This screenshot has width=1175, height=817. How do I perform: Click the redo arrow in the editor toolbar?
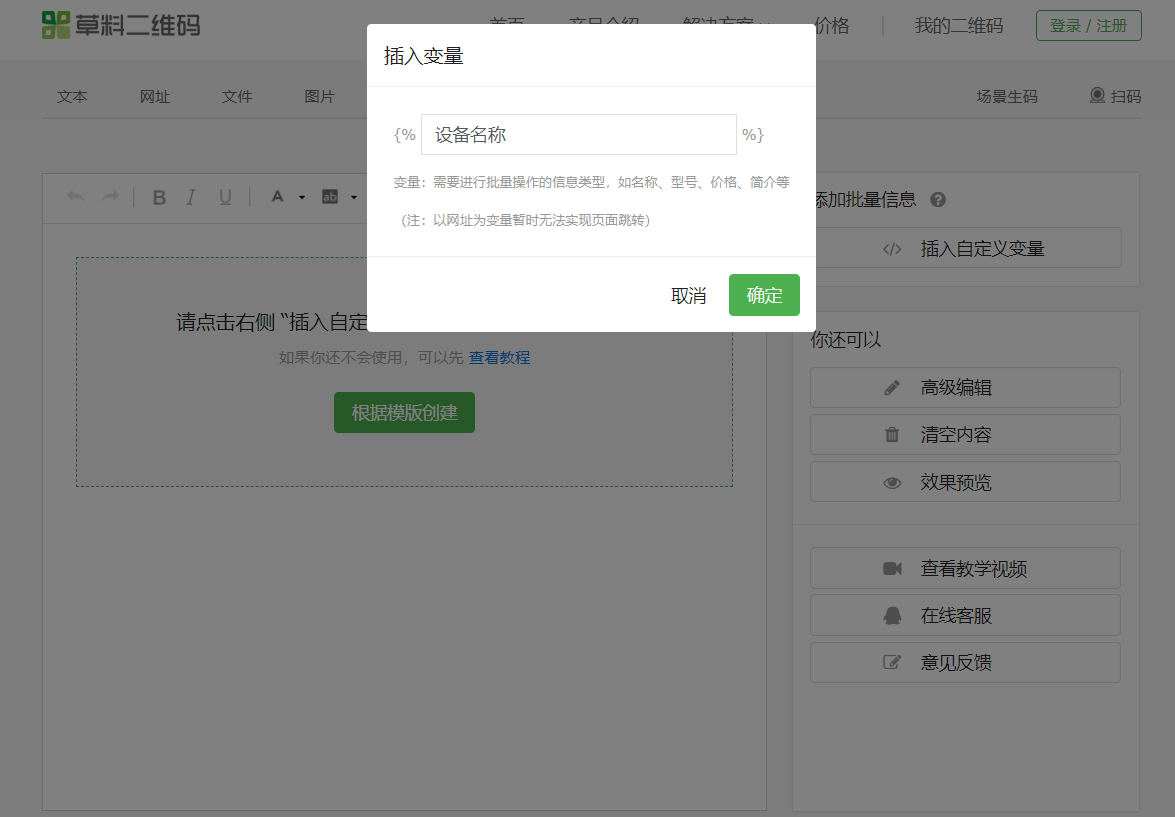coord(110,197)
